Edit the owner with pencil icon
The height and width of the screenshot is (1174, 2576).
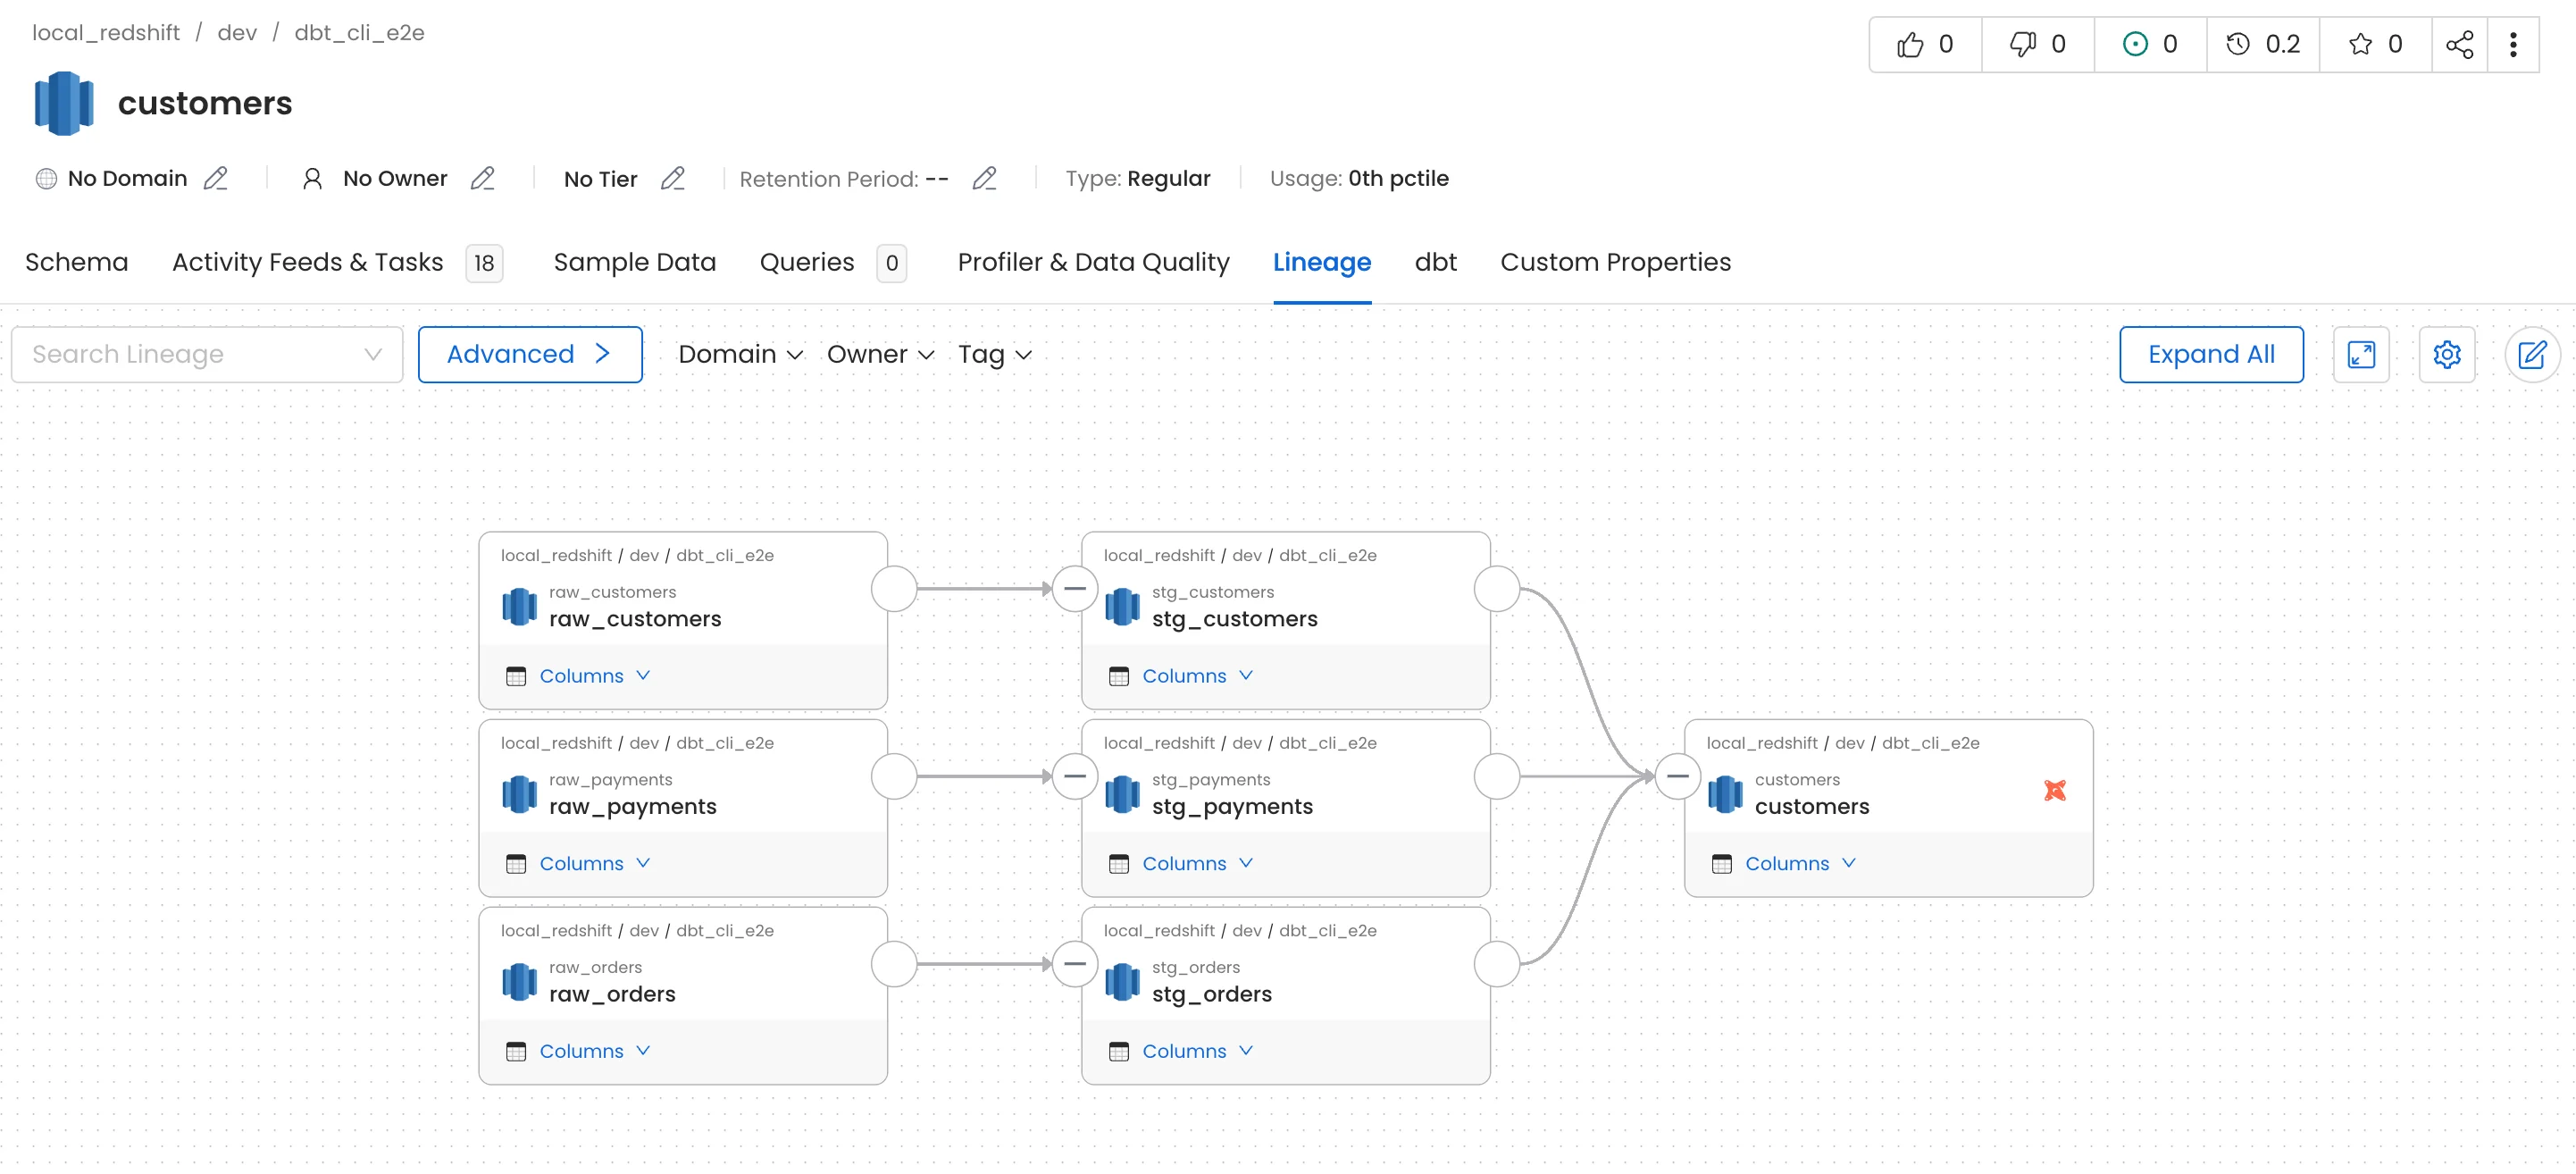(x=482, y=178)
